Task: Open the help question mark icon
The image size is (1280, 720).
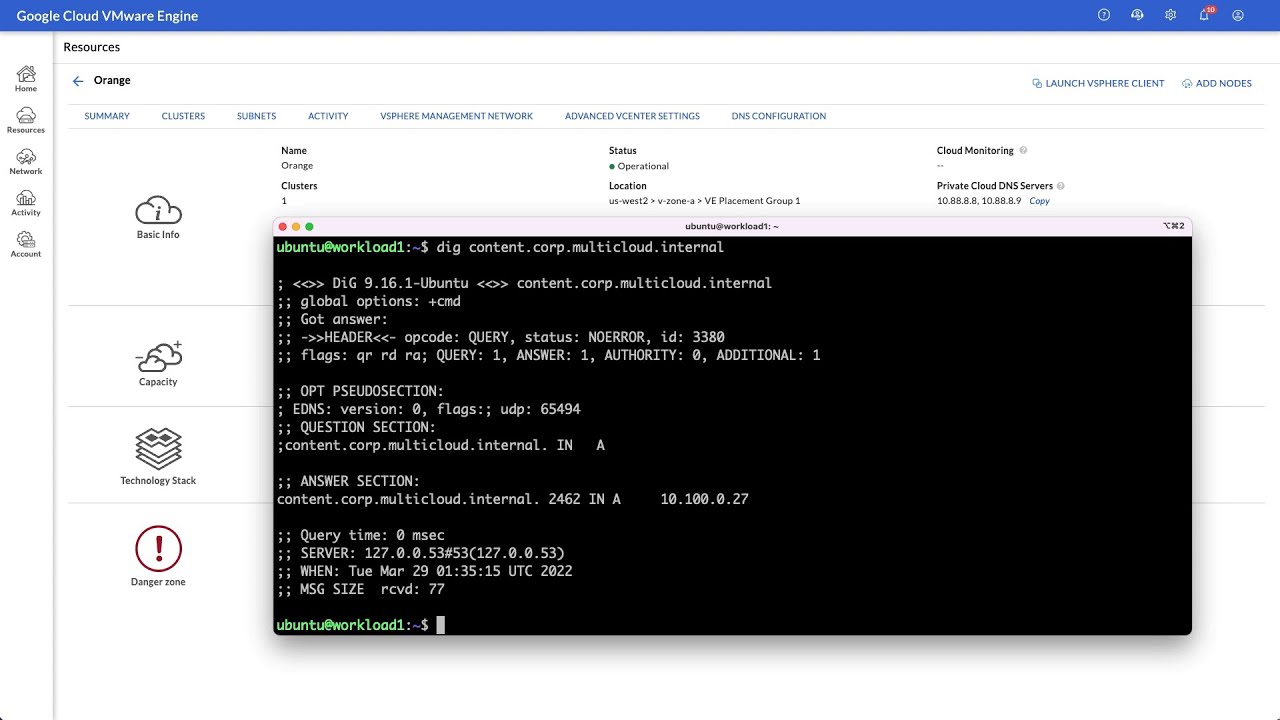Action: [1103, 14]
